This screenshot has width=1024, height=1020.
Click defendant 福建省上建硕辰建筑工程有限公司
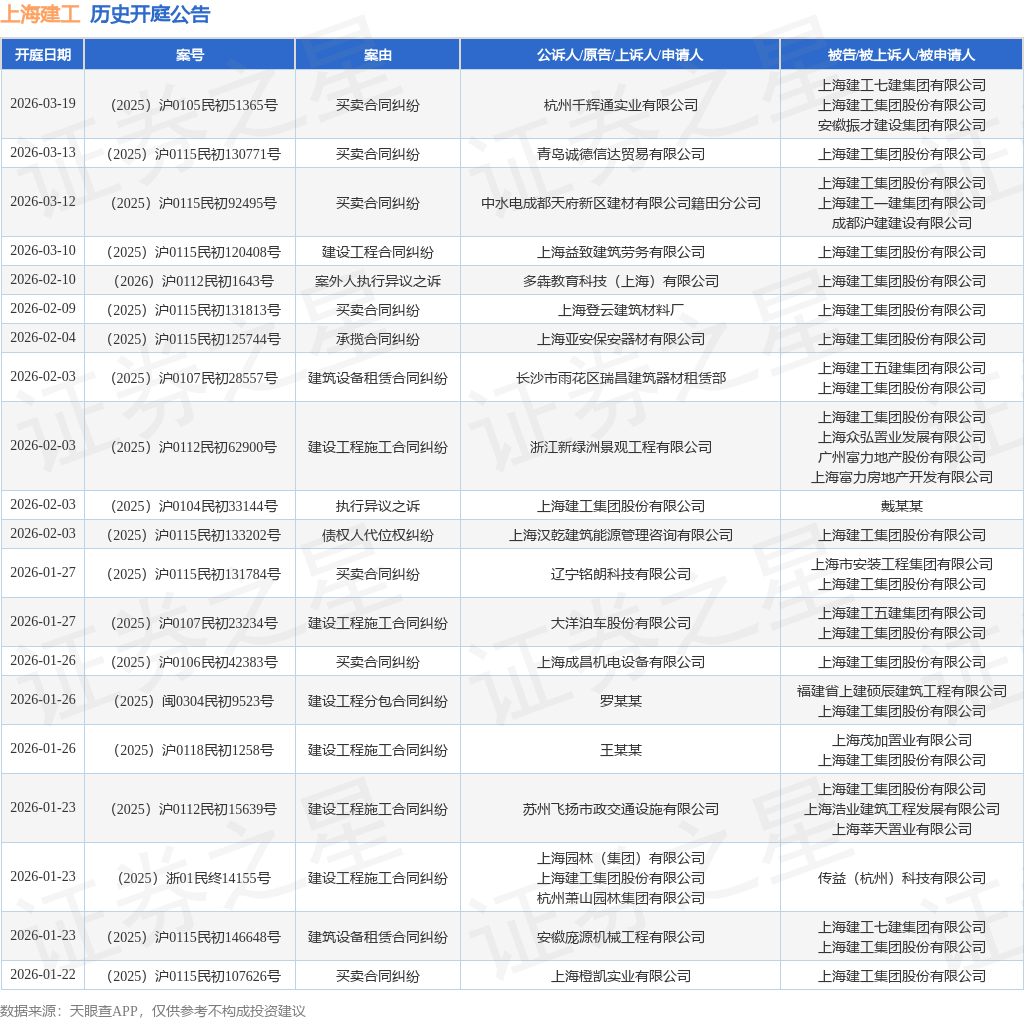pos(902,690)
